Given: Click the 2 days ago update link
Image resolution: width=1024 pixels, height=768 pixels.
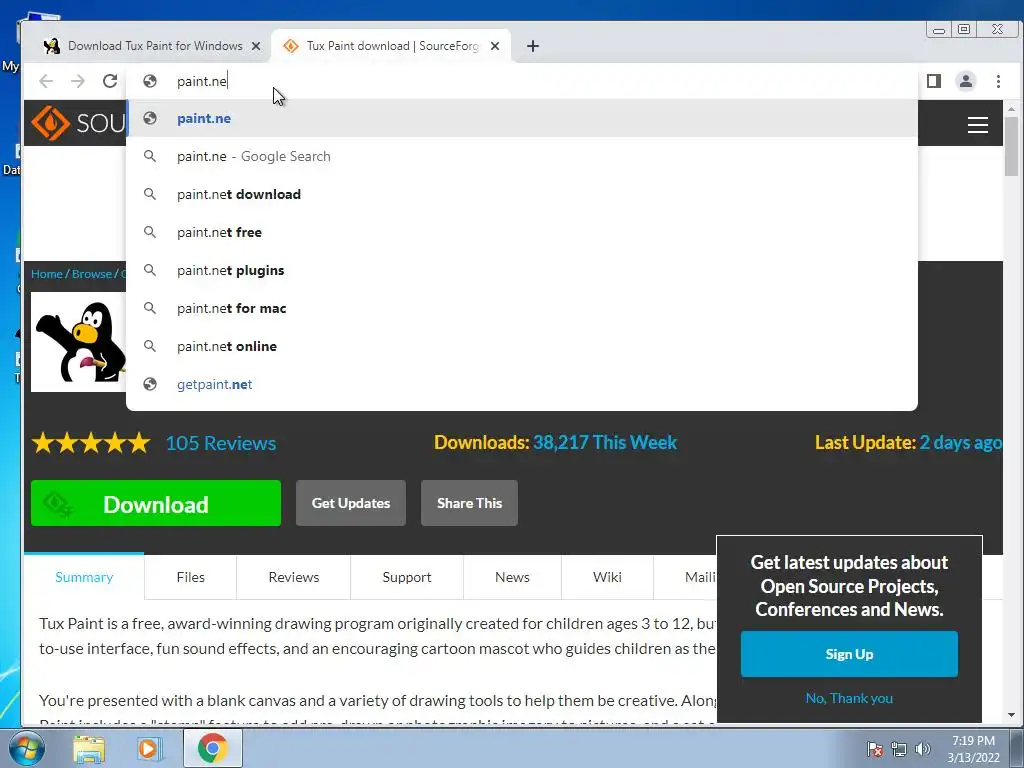Looking at the screenshot, I should click(x=960, y=442).
